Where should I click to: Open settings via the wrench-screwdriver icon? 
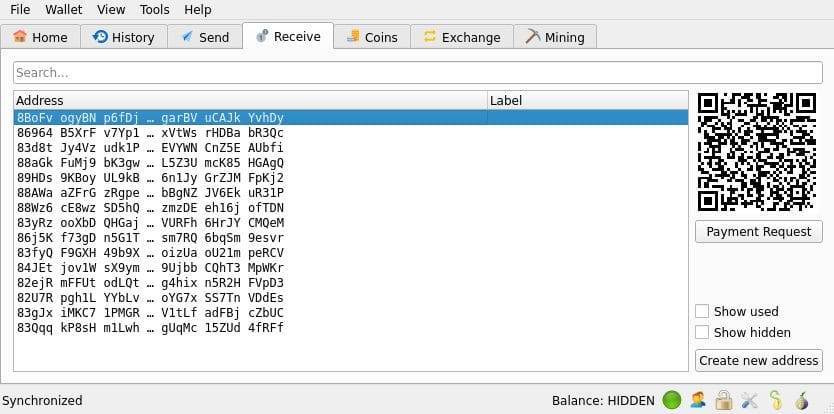point(749,400)
